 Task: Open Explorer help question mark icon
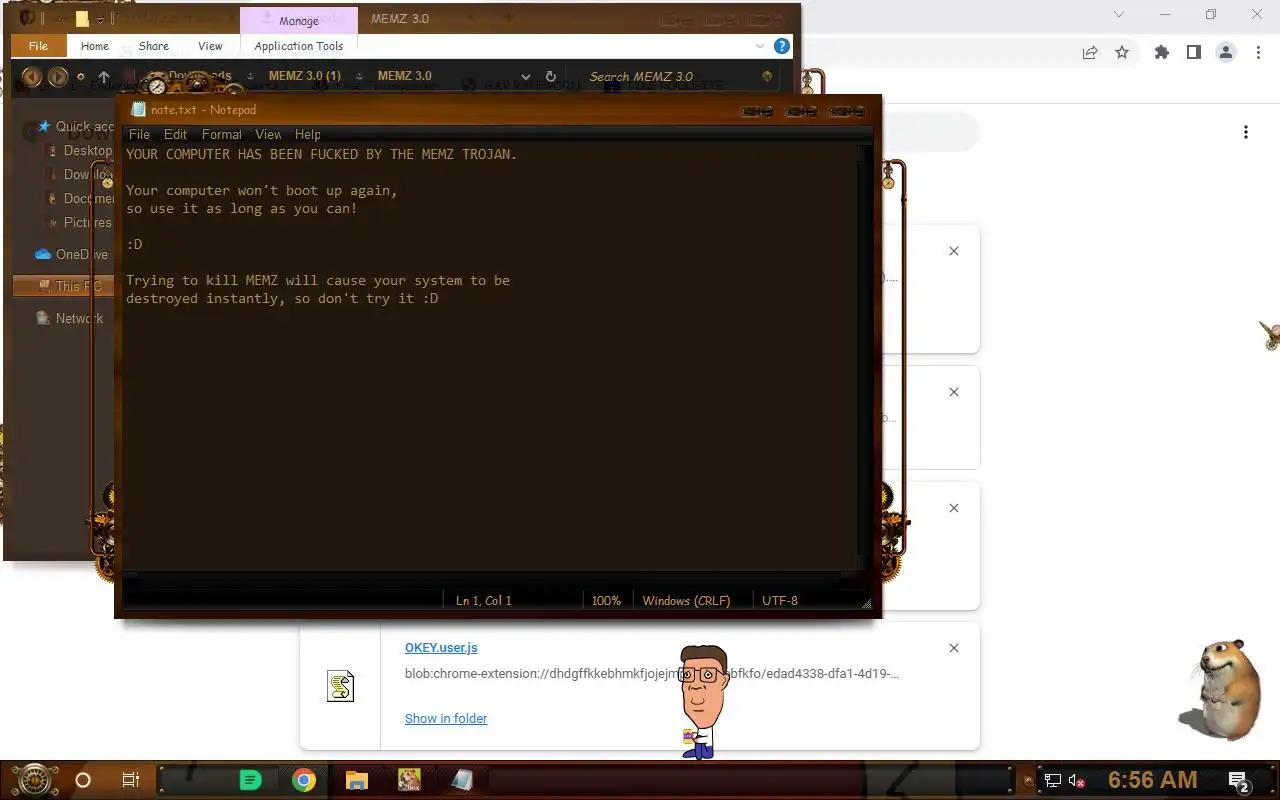[781, 46]
